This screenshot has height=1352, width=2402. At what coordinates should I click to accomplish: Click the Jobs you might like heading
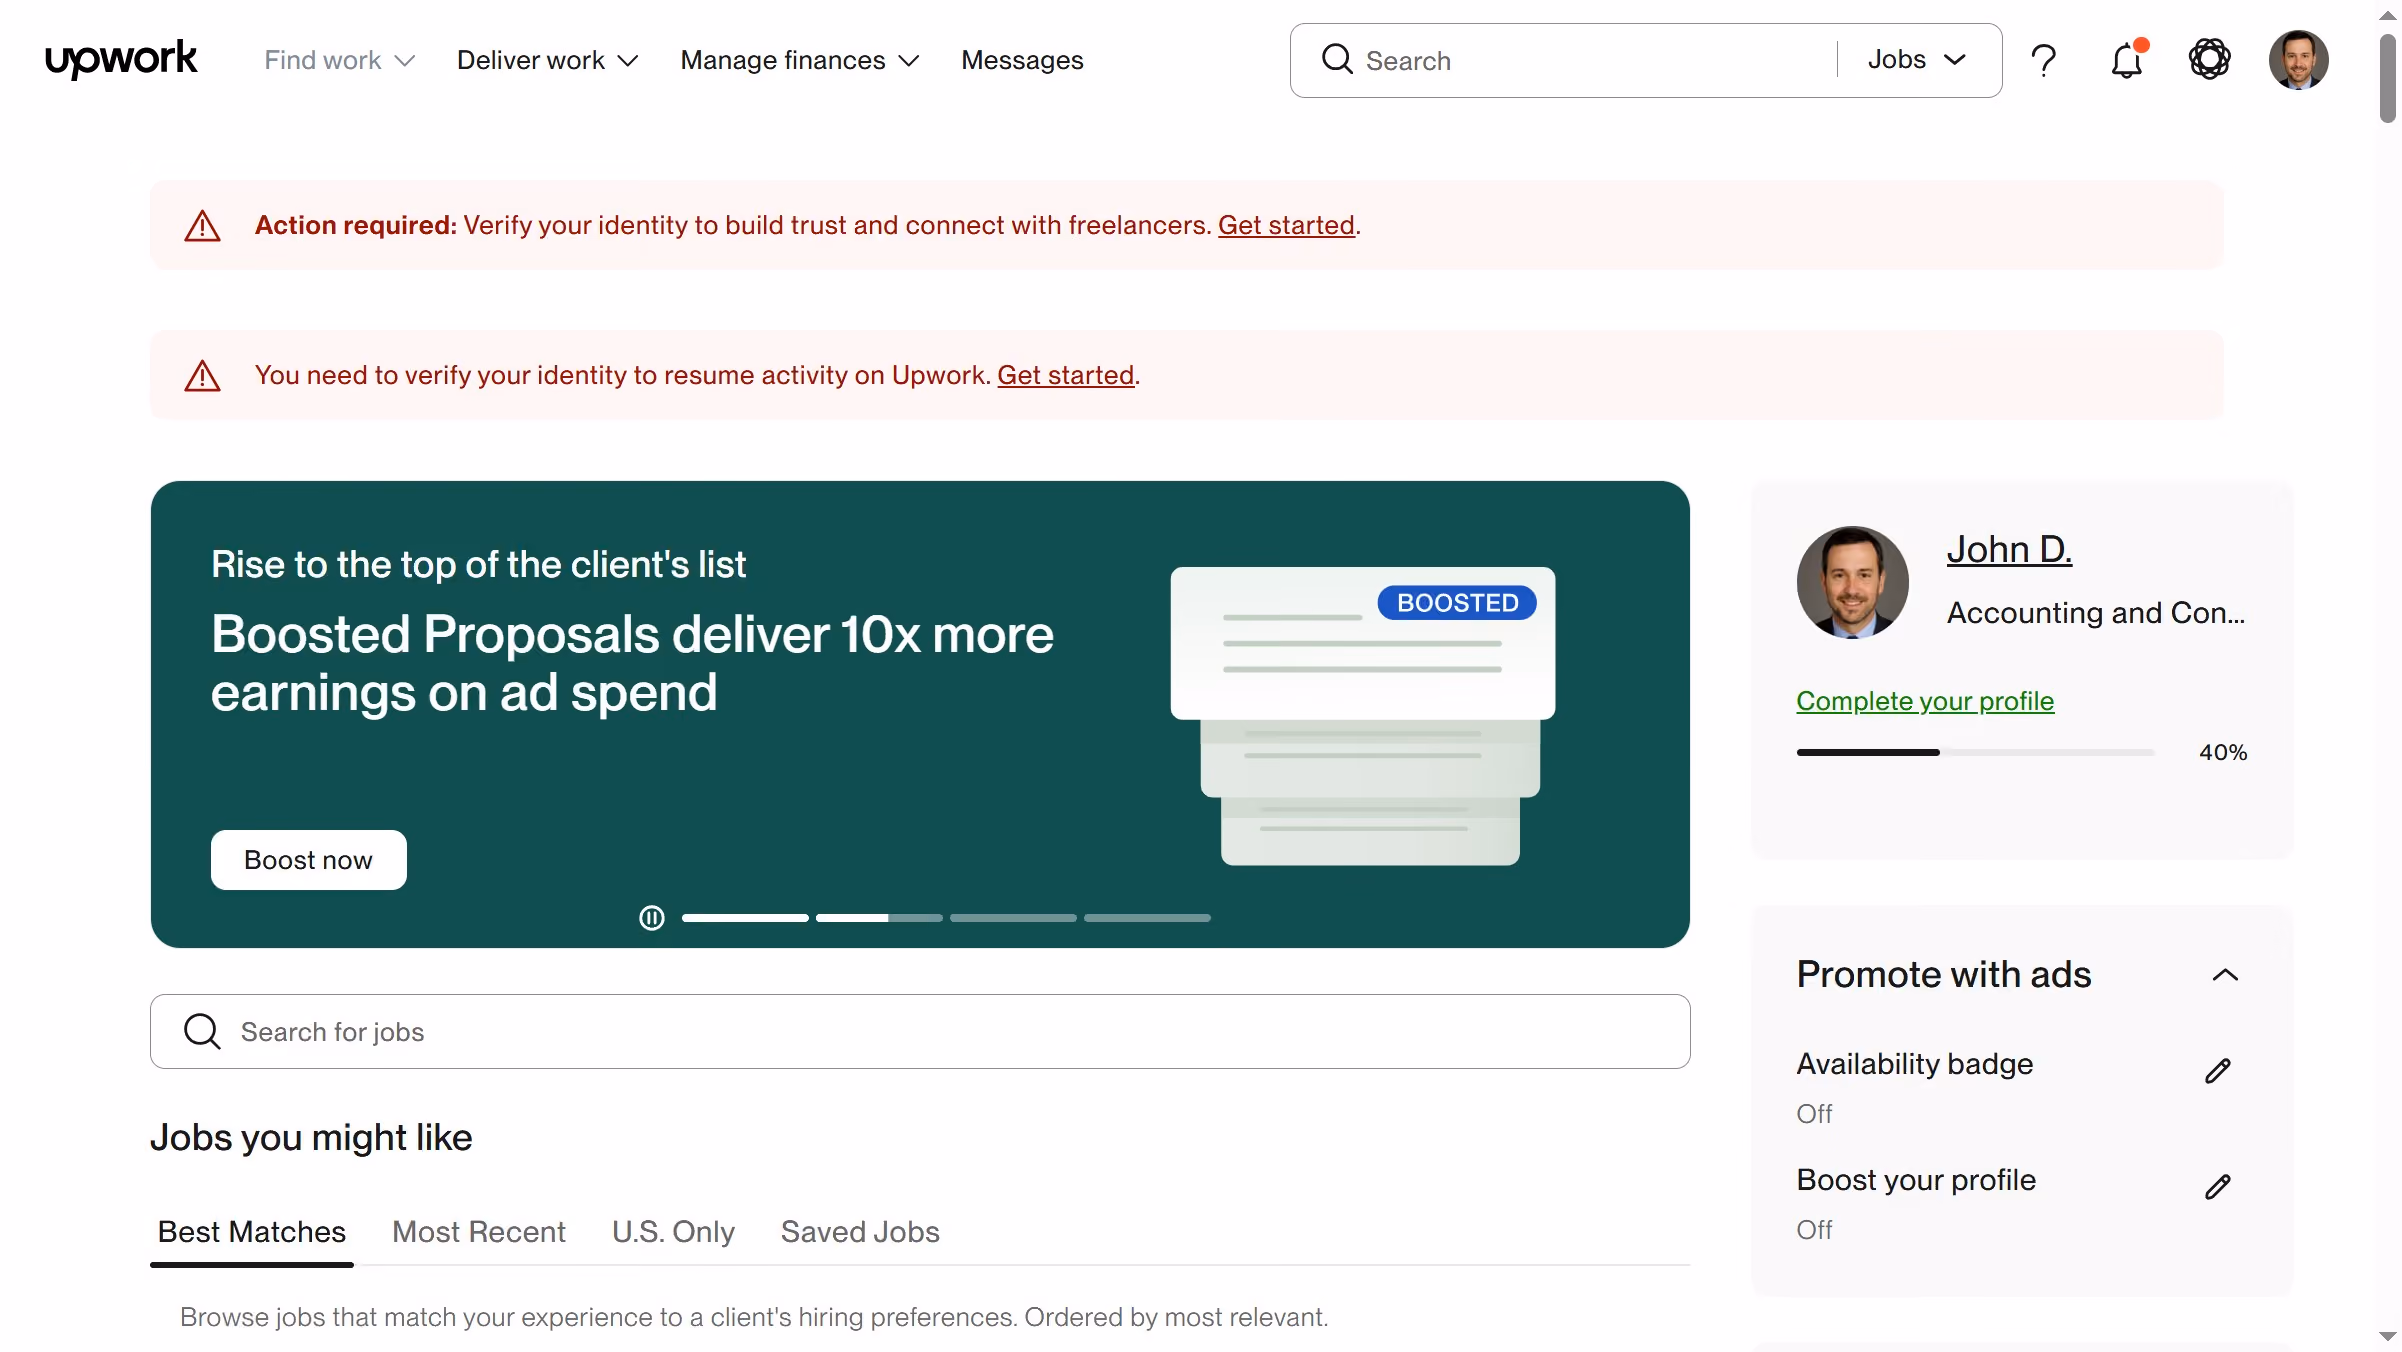[x=311, y=1137]
